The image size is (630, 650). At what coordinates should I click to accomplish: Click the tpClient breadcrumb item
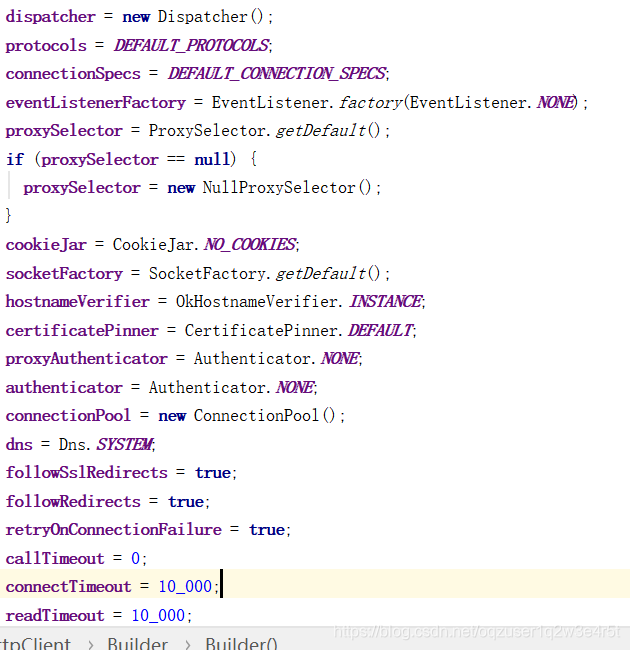coord(35,644)
